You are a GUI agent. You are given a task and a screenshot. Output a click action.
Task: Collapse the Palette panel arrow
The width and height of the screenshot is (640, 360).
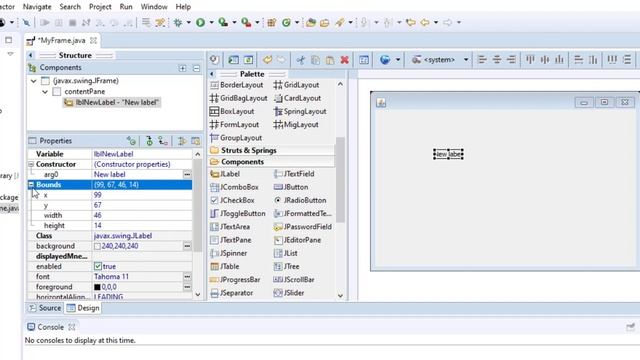pyautogui.click(x=212, y=74)
